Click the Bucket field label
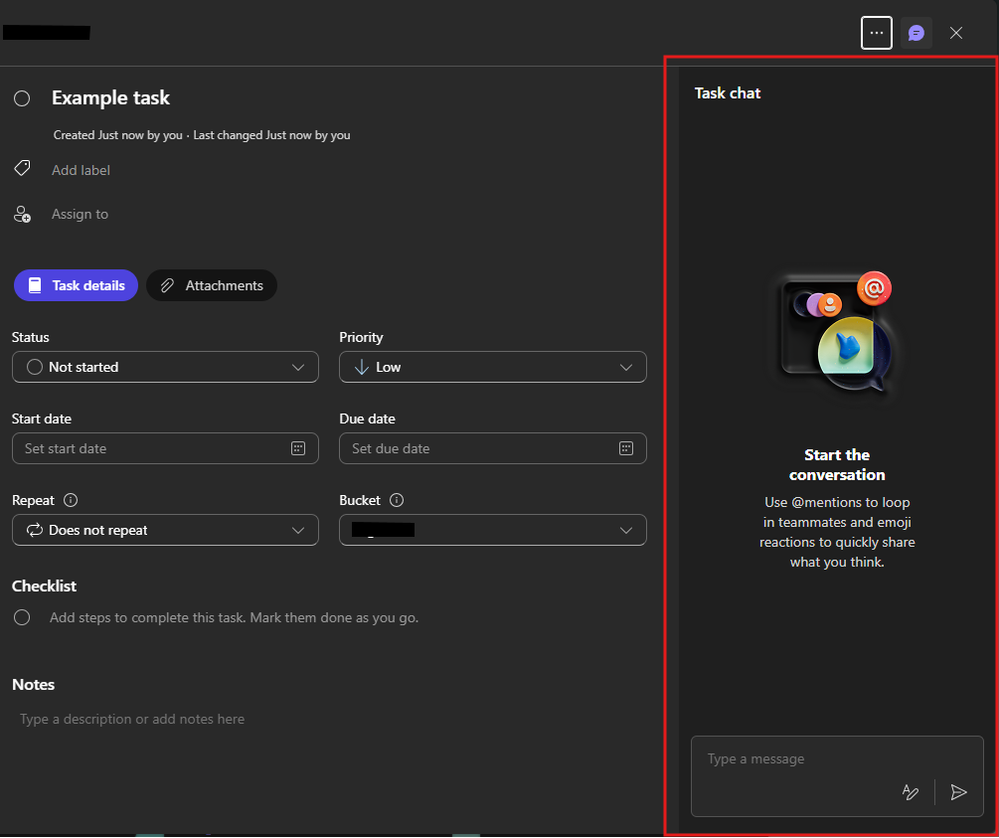 coord(359,500)
